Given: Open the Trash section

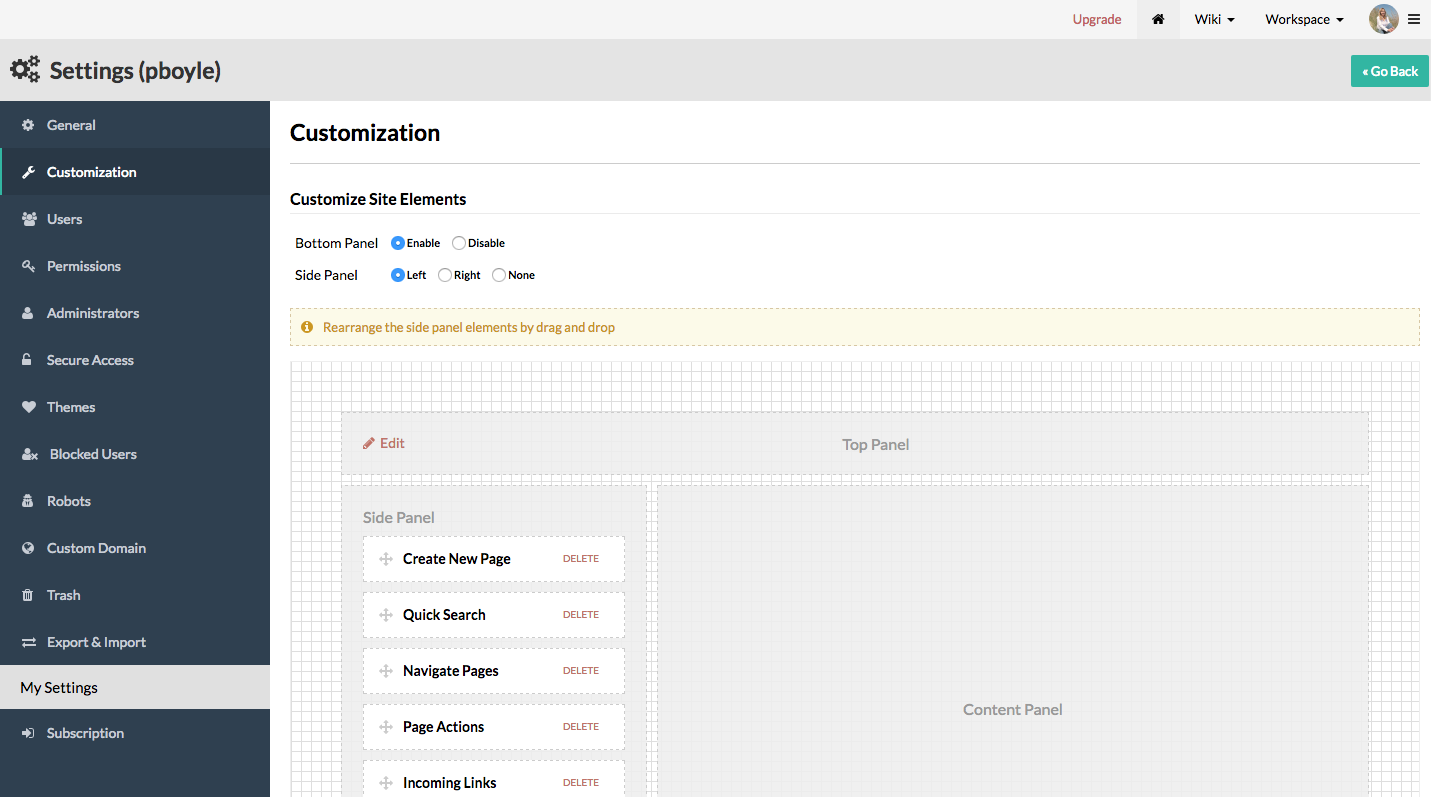Looking at the screenshot, I should [135, 595].
